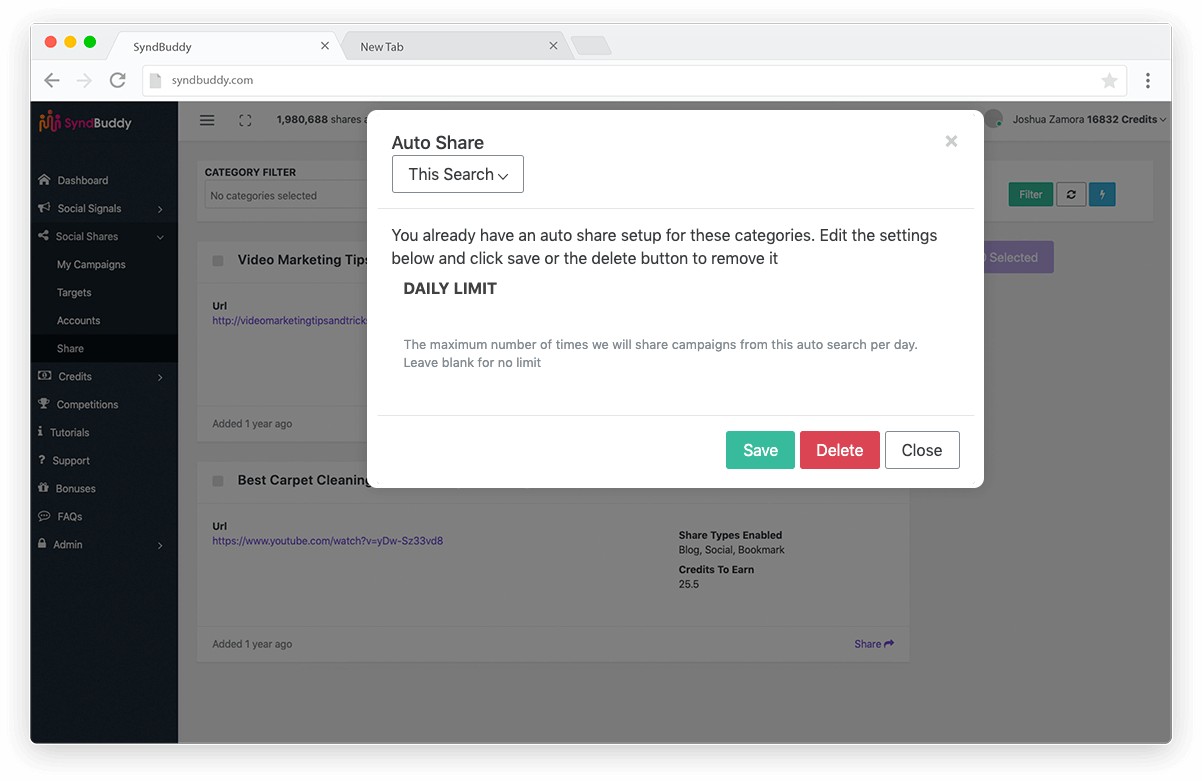The width and height of the screenshot is (1202, 781).
Task: Open My Campaigns in the sidebar
Action: (91, 264)
